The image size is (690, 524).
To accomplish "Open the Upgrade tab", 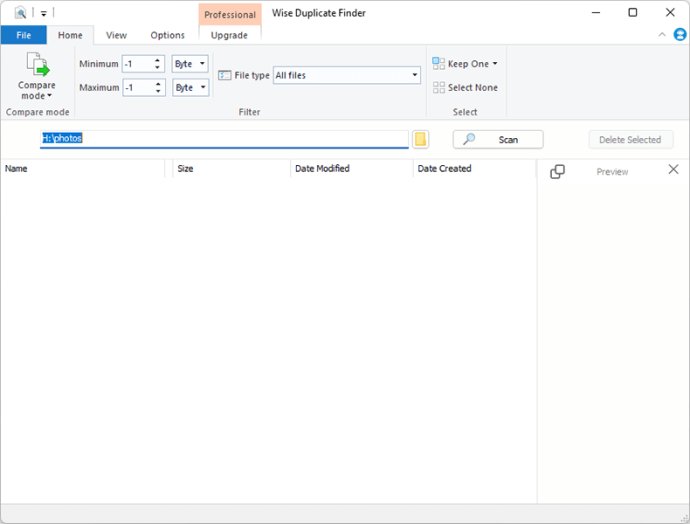I will point(229,35).
